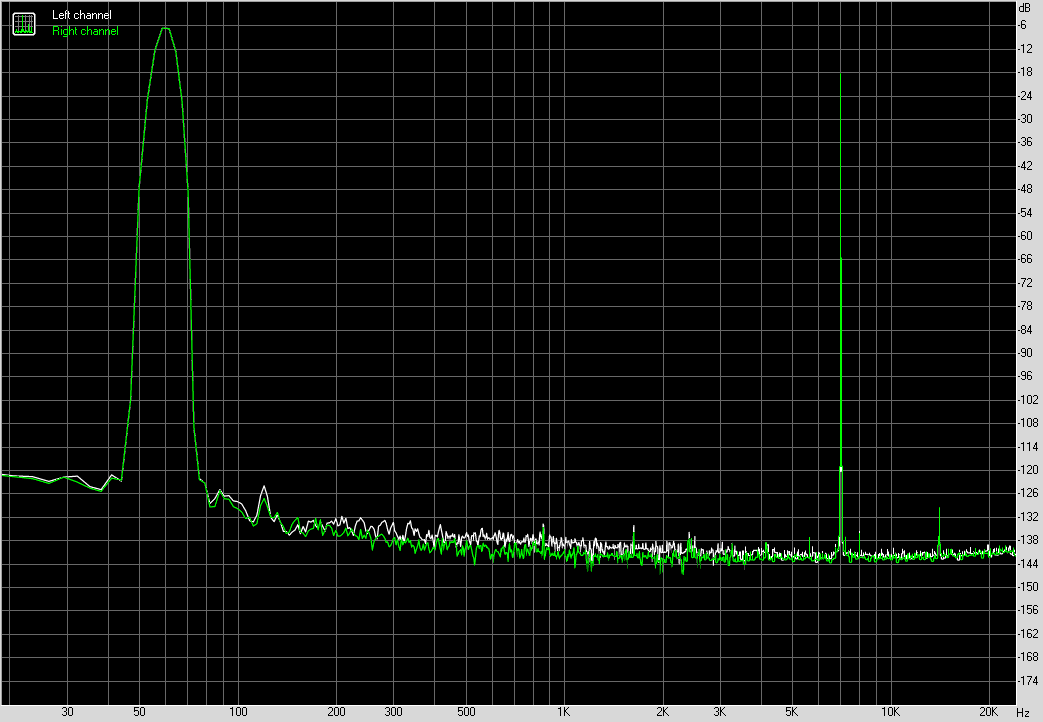Click the -120 dB level axis label
The image size is (1043, 722).
[x=1028, y=470]
